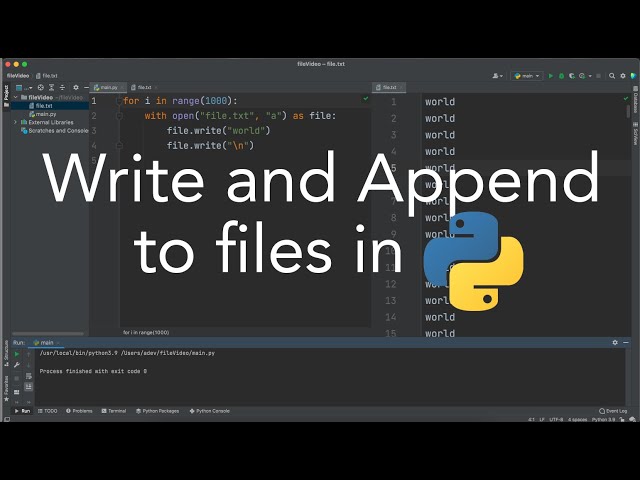
Task: Toggle the Structure side tool window
Action: pyautogui.click(x=6, y=353)
